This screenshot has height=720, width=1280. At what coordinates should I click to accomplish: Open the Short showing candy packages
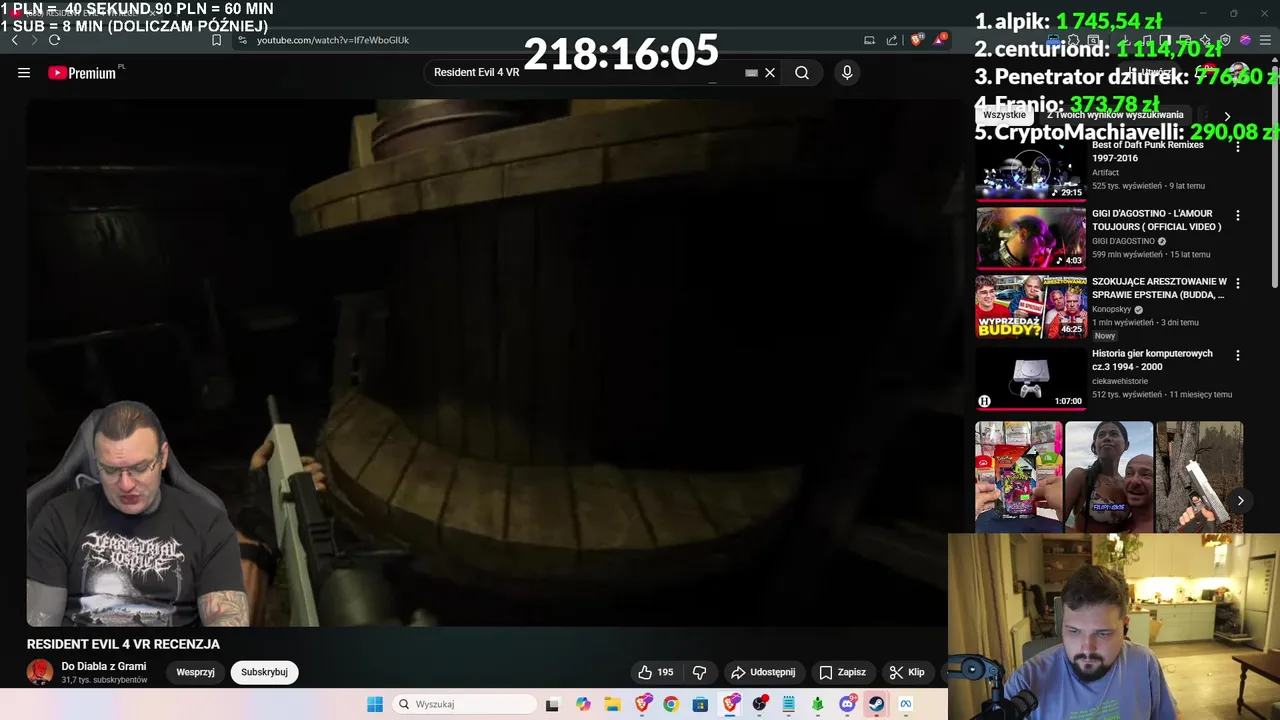click(1018, 477)
